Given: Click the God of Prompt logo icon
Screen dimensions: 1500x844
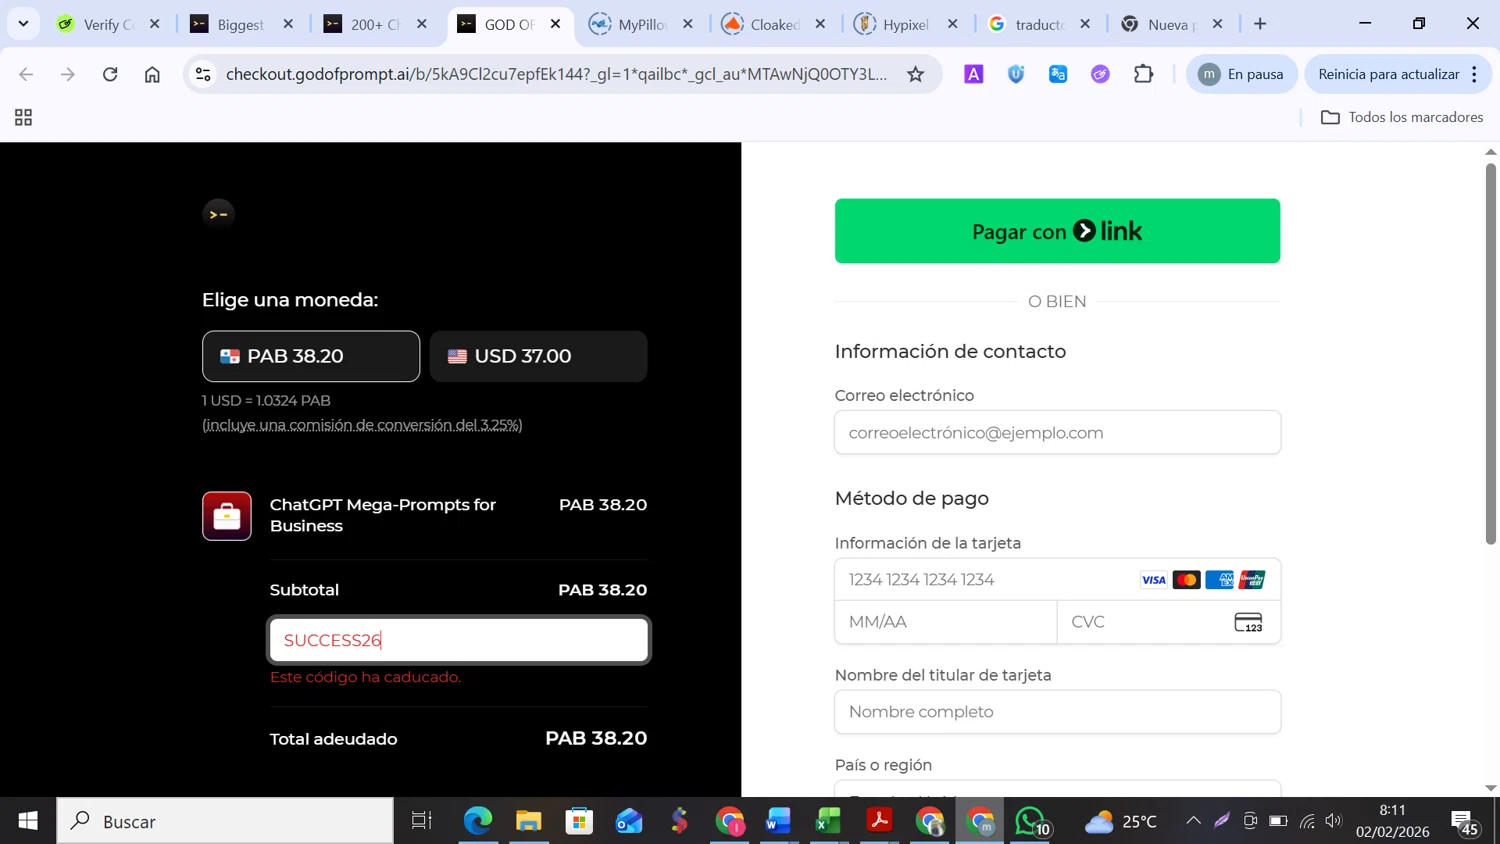Looking at the screenshot, I should [218, 214].
